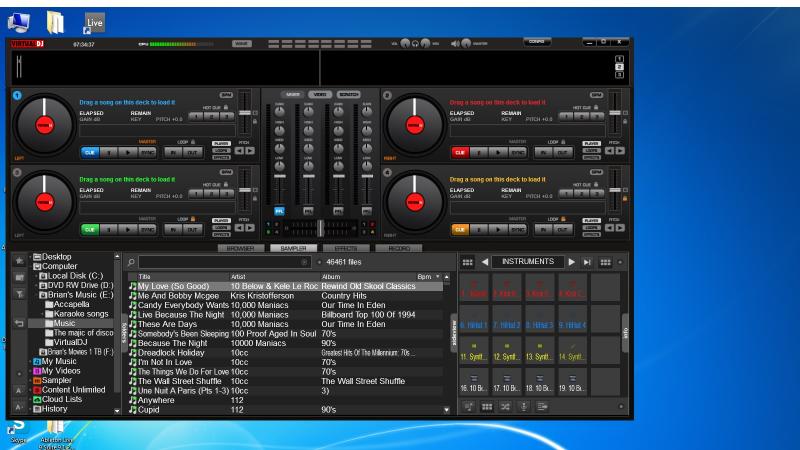Trigger sampler pad 16 10 Bk
The width and height of the screenshot is (800, 450).
[x=474, y=382]
